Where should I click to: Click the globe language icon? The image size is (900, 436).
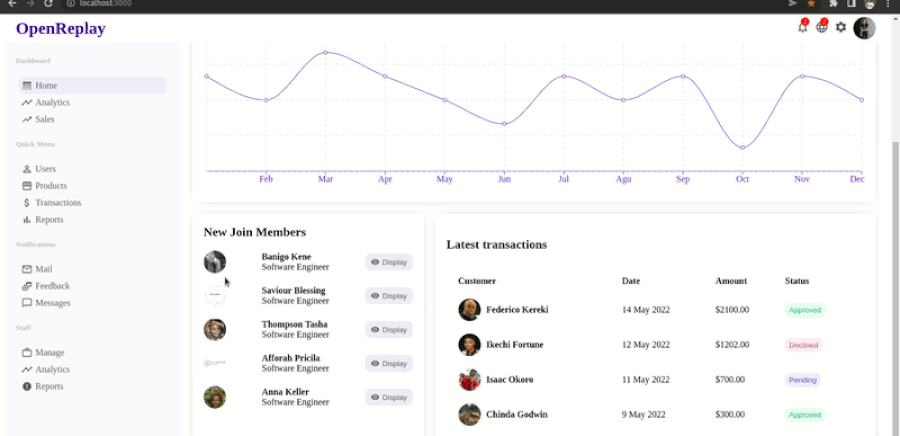822,27
